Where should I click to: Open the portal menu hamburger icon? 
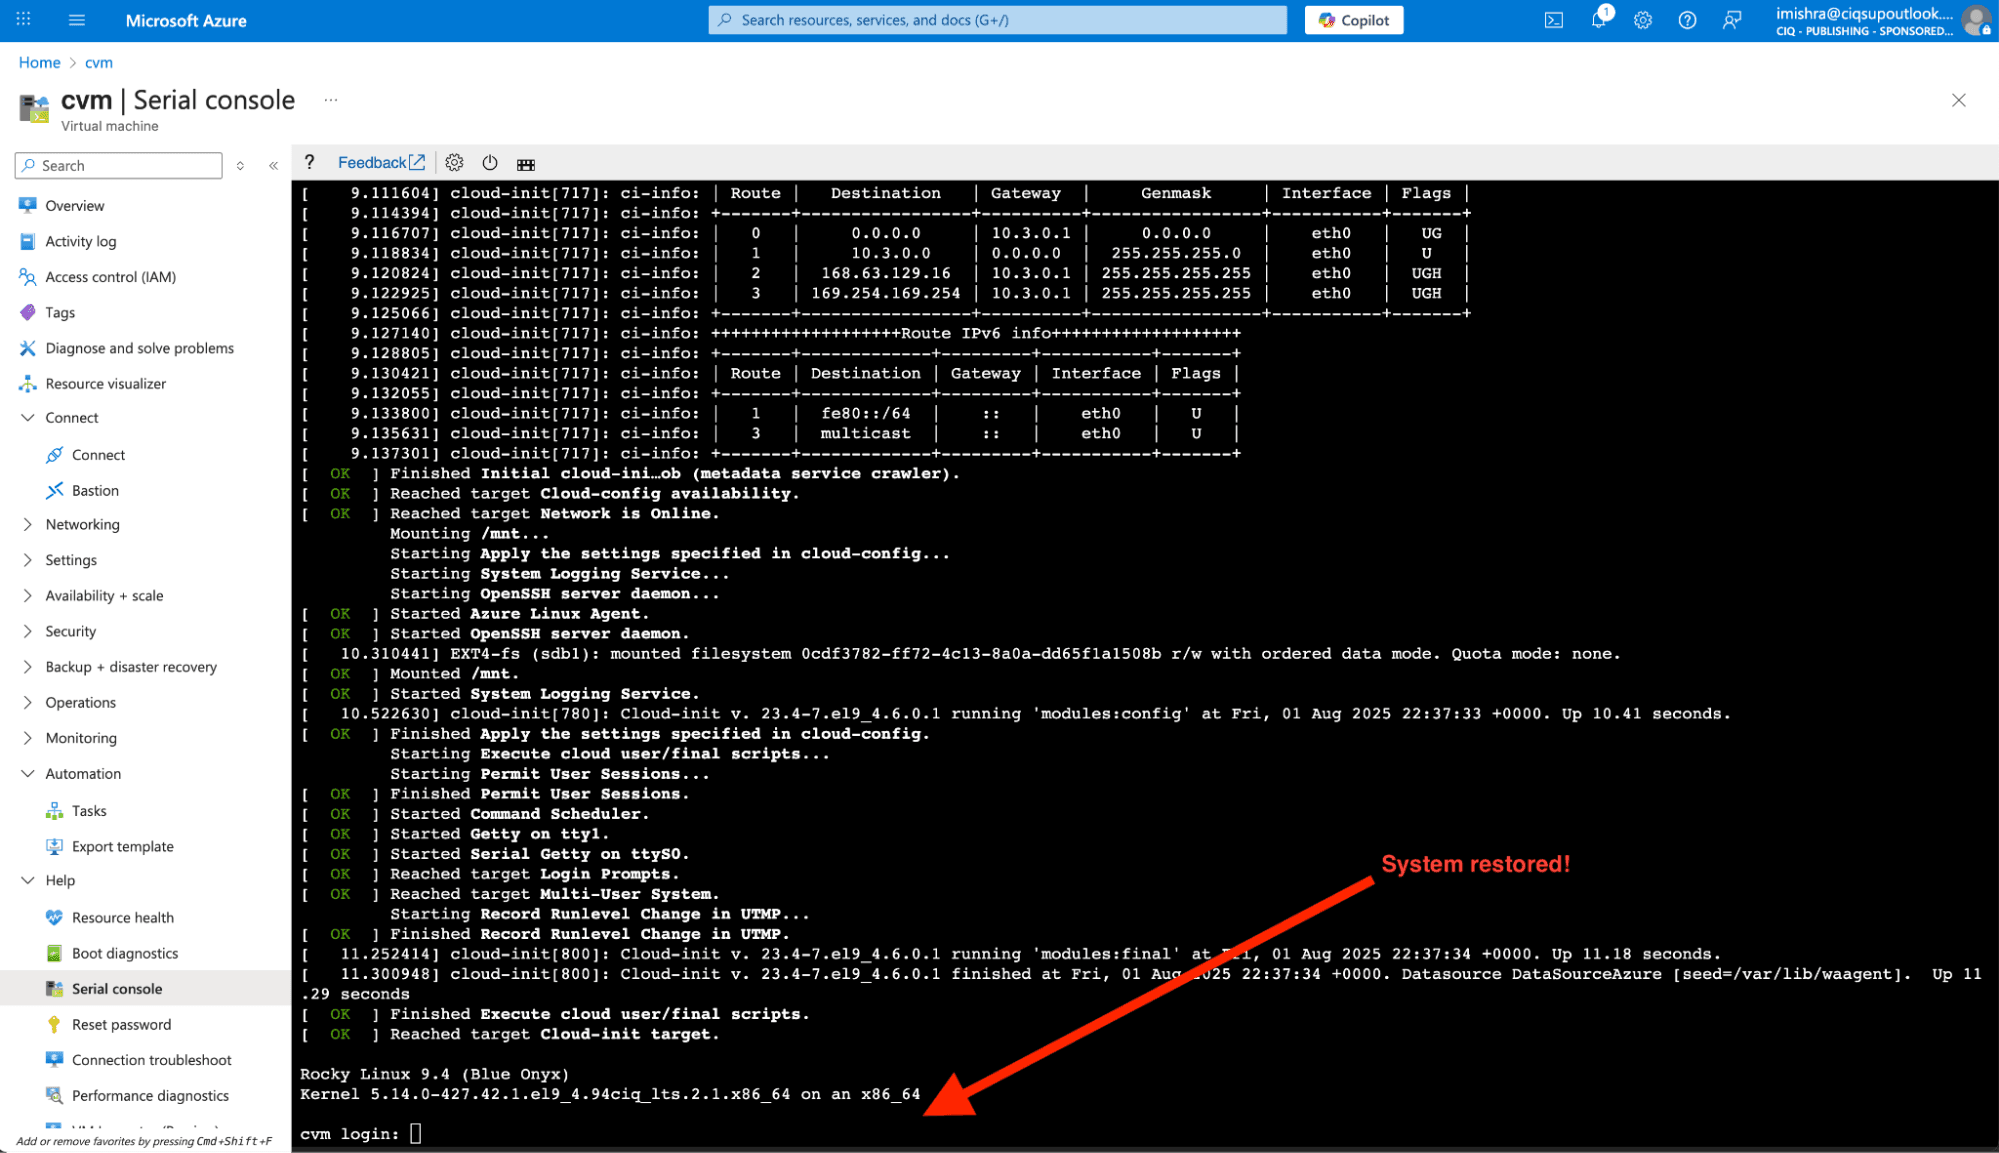(x=77, y=20)
